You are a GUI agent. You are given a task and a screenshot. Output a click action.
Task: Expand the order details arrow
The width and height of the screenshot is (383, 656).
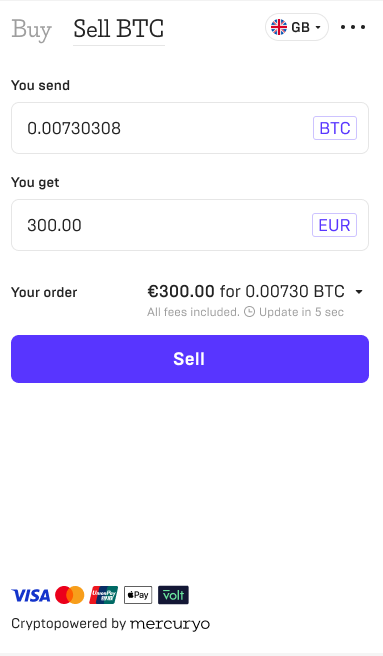tap(359, 292)
